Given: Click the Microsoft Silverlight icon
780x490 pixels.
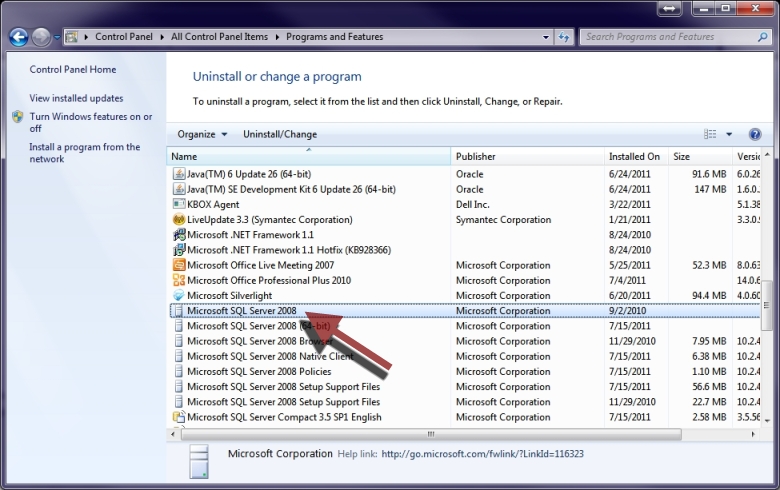Looking at the screenshot, I should [x=179, y=295].
